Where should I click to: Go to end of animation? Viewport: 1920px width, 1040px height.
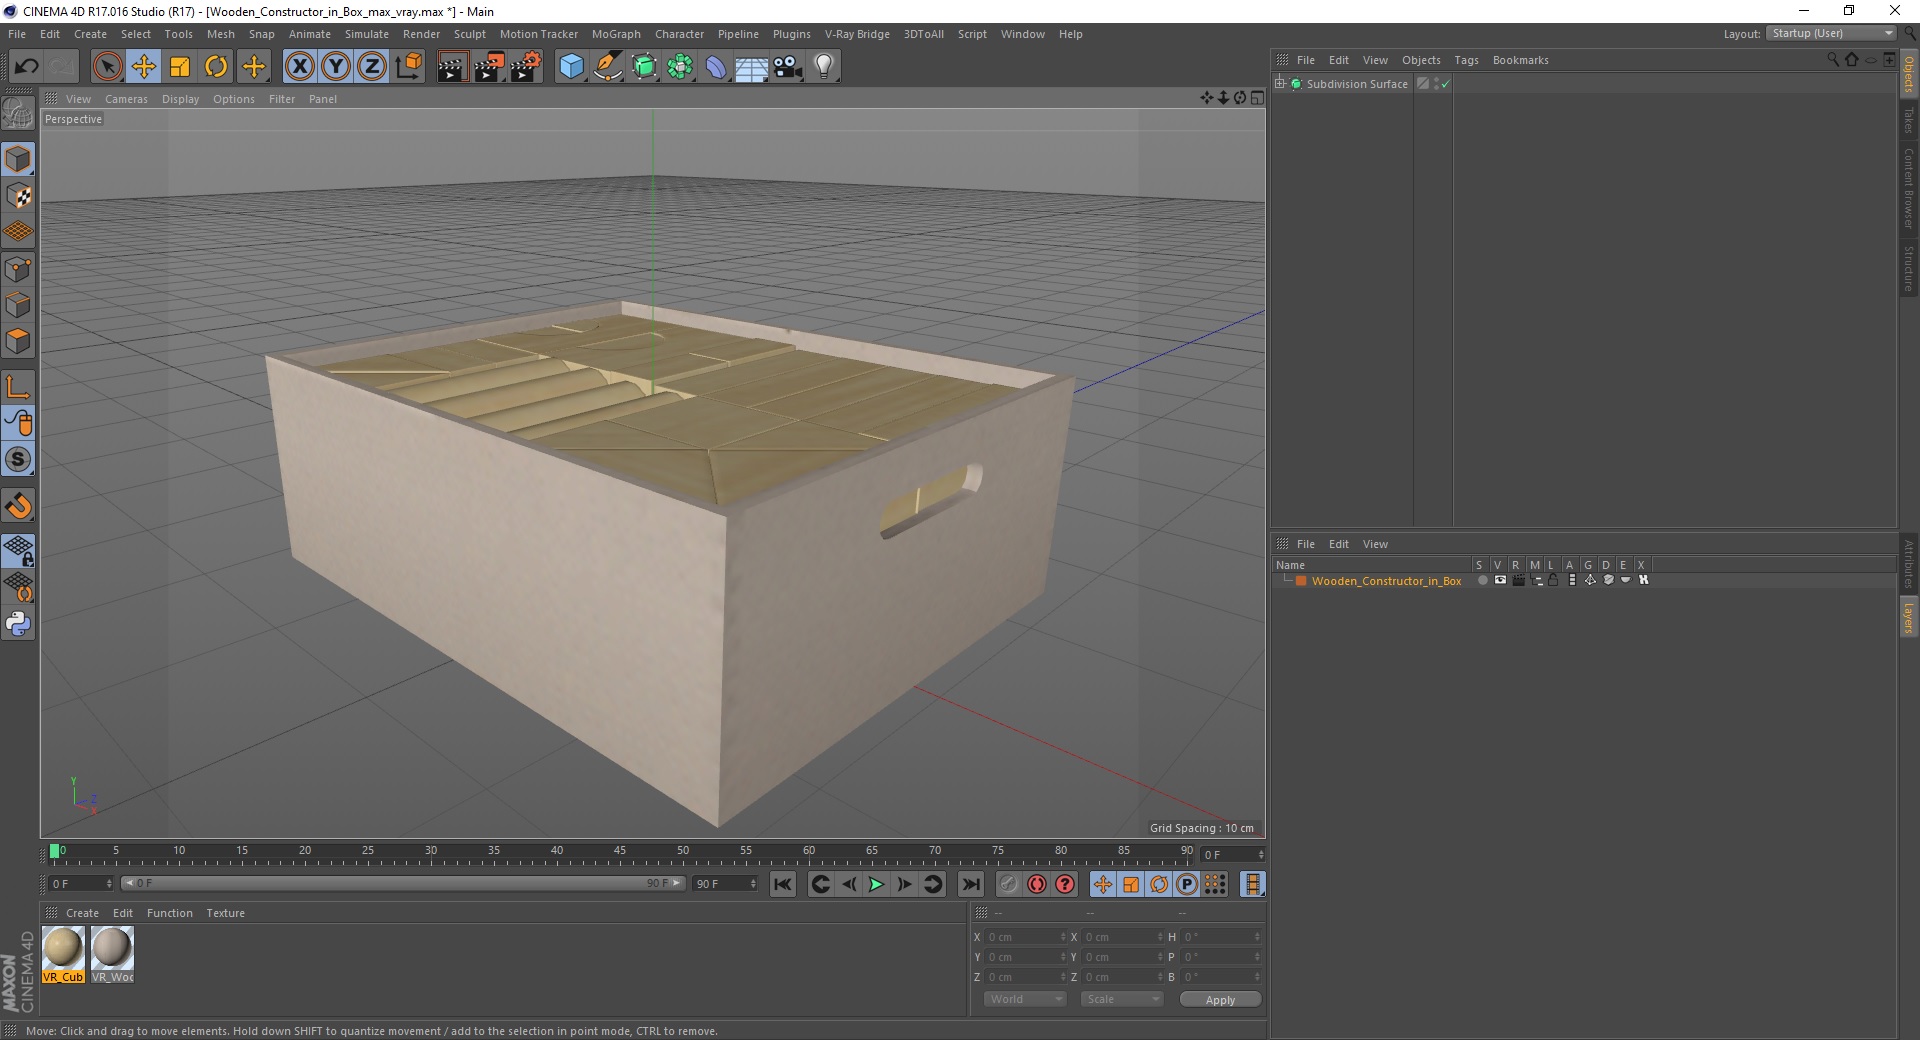(971, 884)
